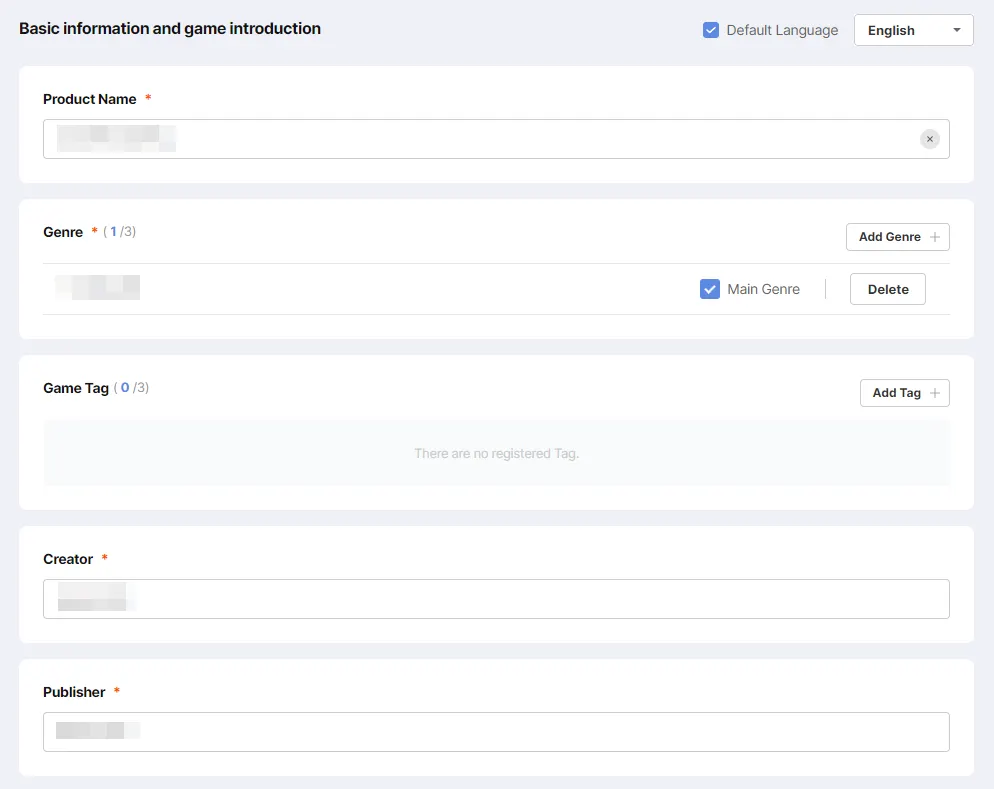The image size is (994, 789).
Task: Click the Main Genre label text
Action: coord(763,289)
